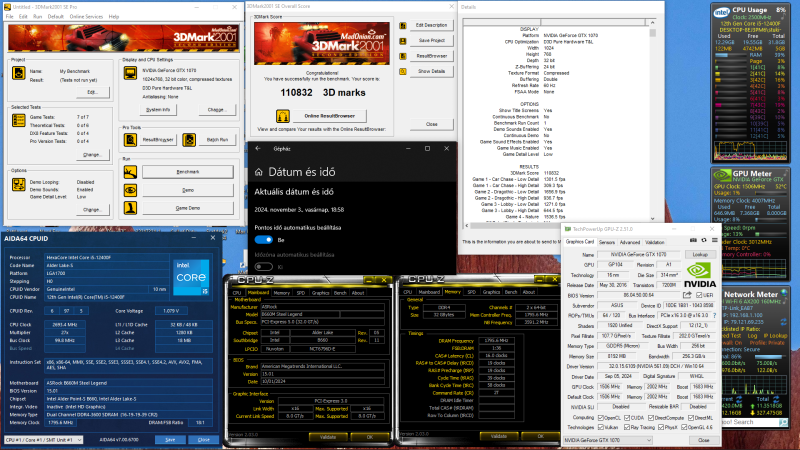Open the GPU selector dropdown in GPU-Z
This screenshot has height=450, width=800.
[608, 440]
